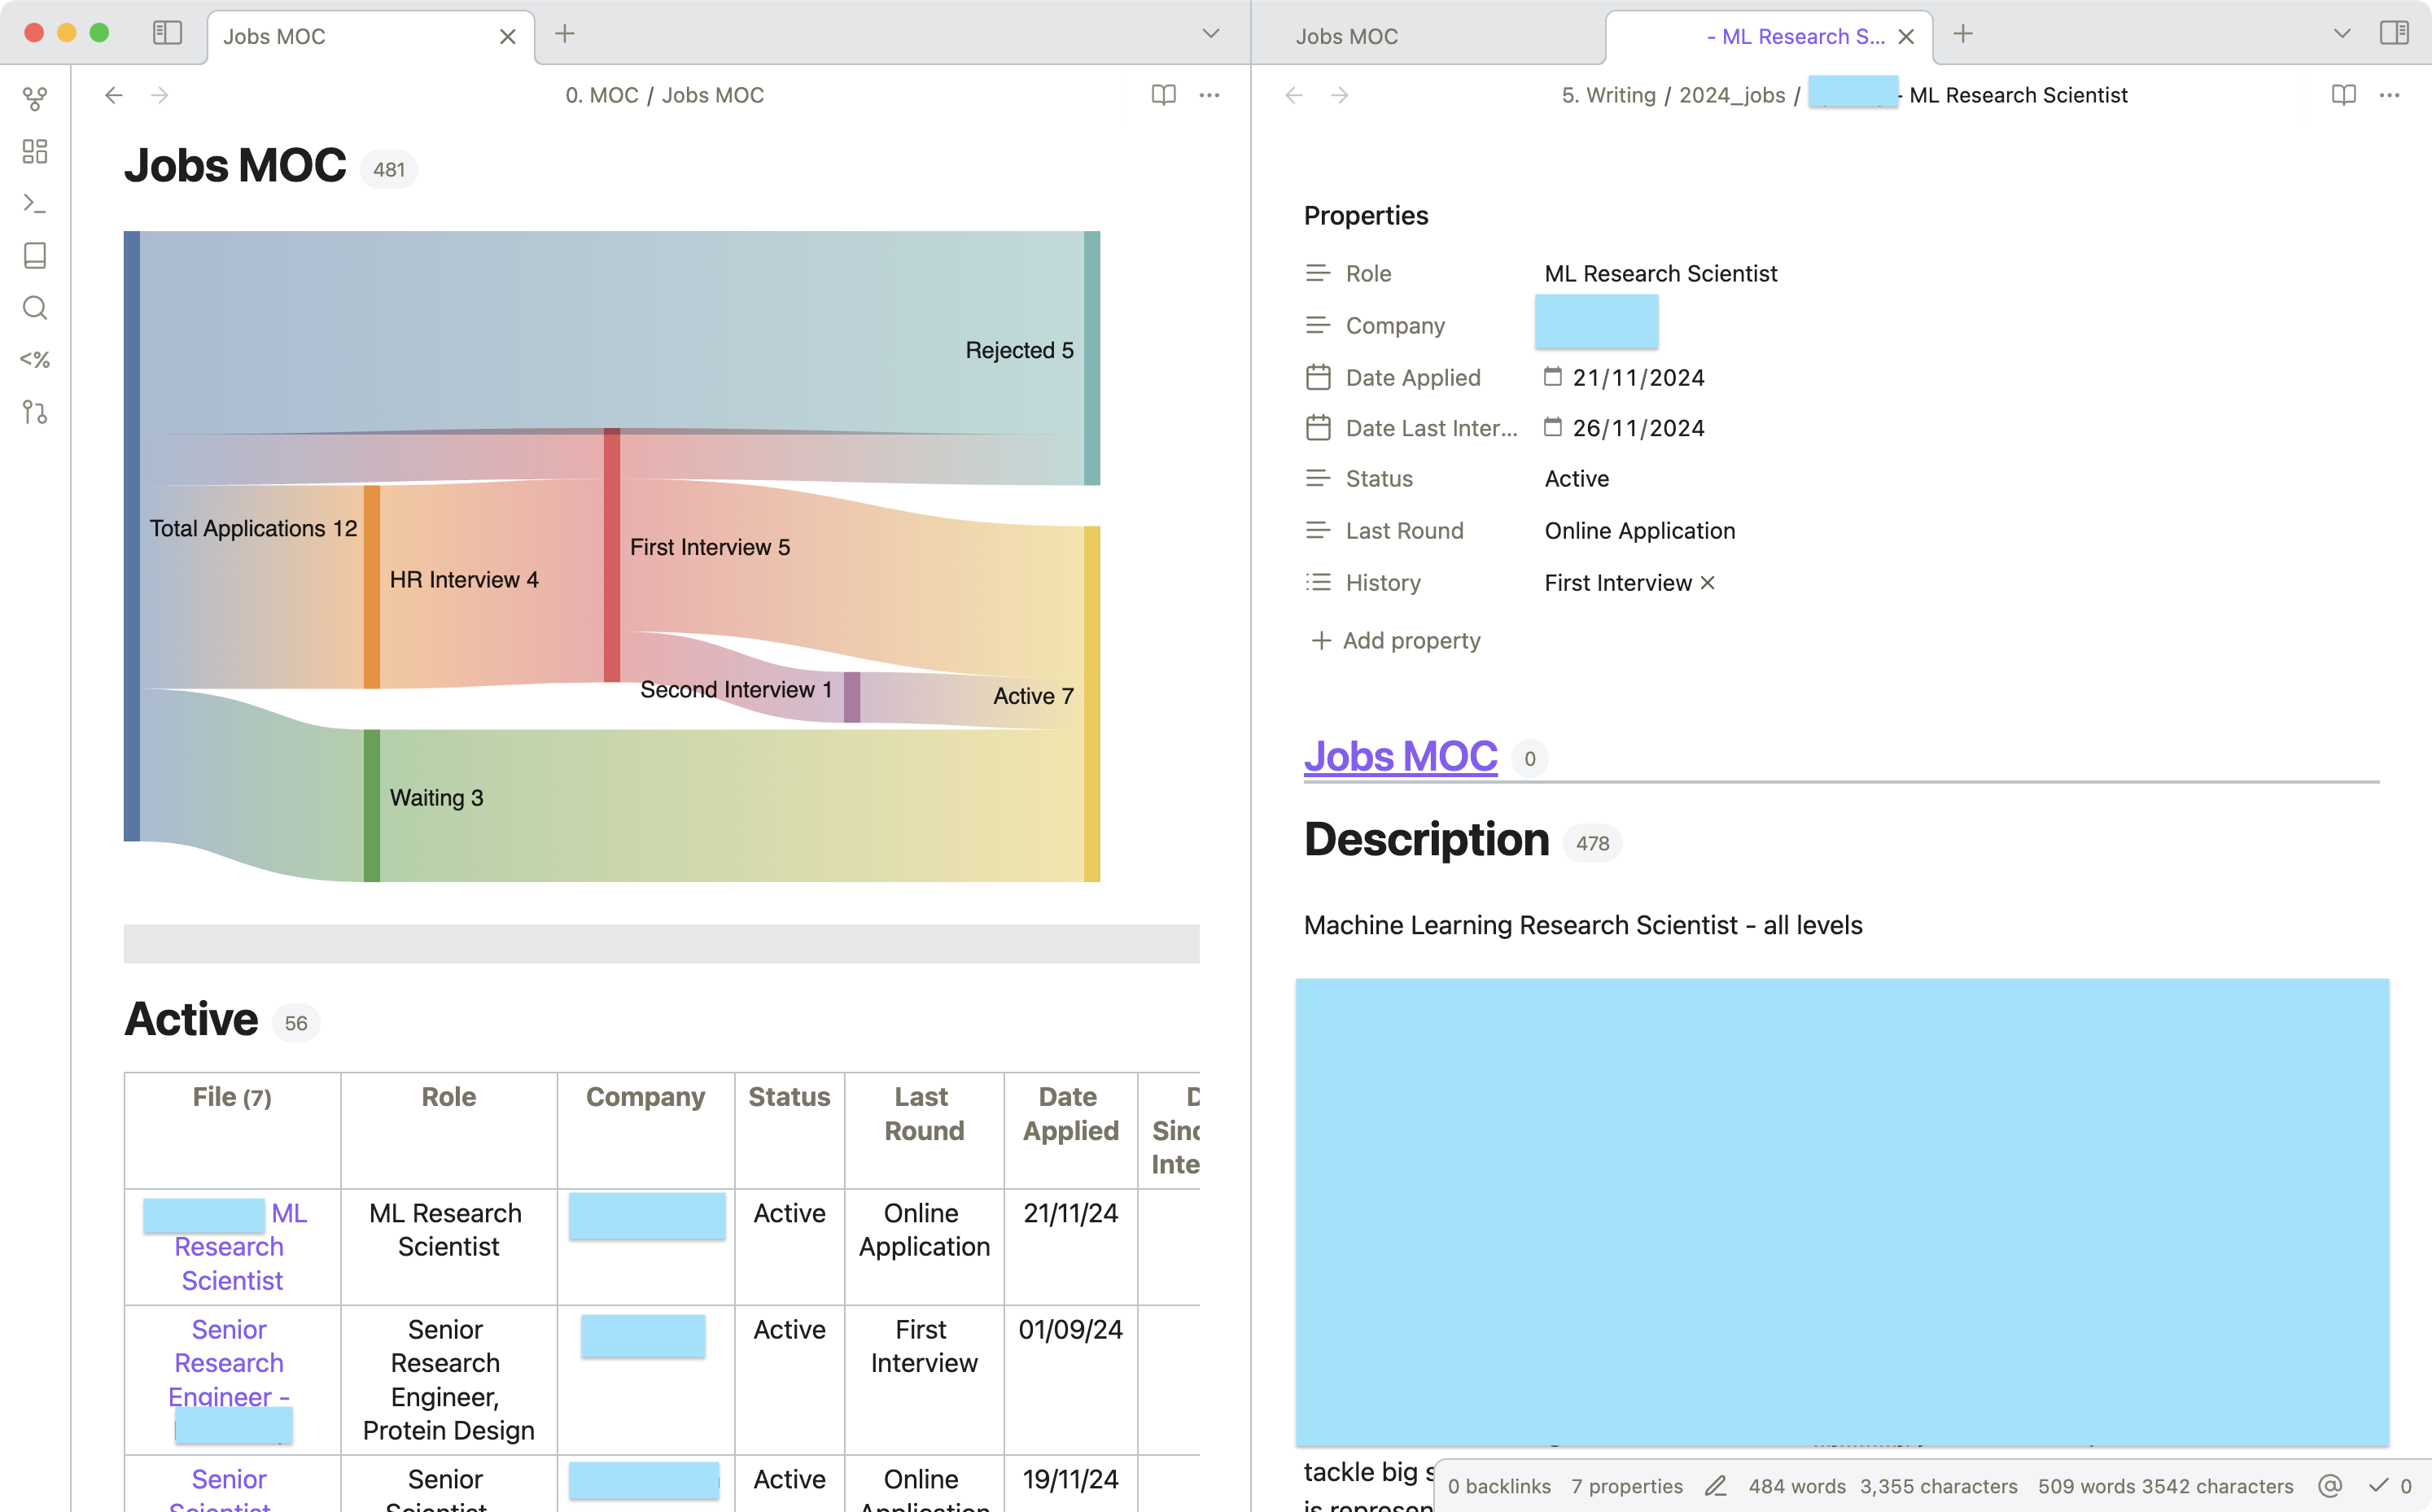The width and height of the screenshot is (2432, 1512).
Task: Add new tab in left pane
Action: 565,34
